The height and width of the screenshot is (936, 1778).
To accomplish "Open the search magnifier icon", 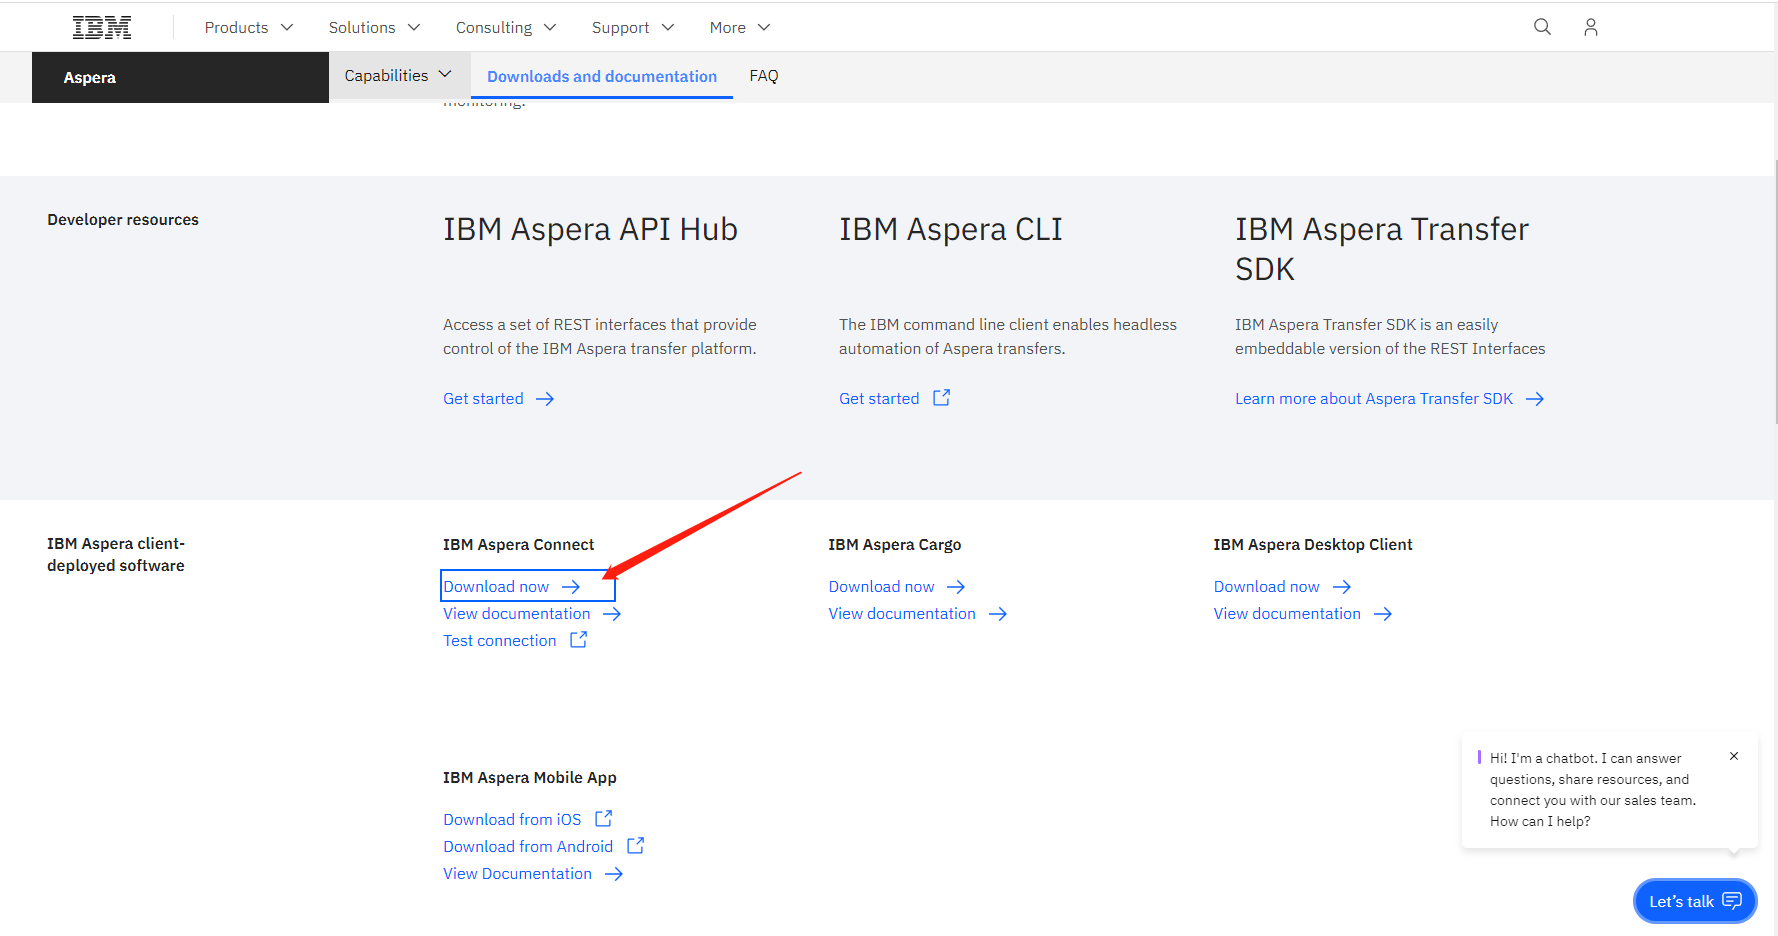I will click(x=1542, y=27).
